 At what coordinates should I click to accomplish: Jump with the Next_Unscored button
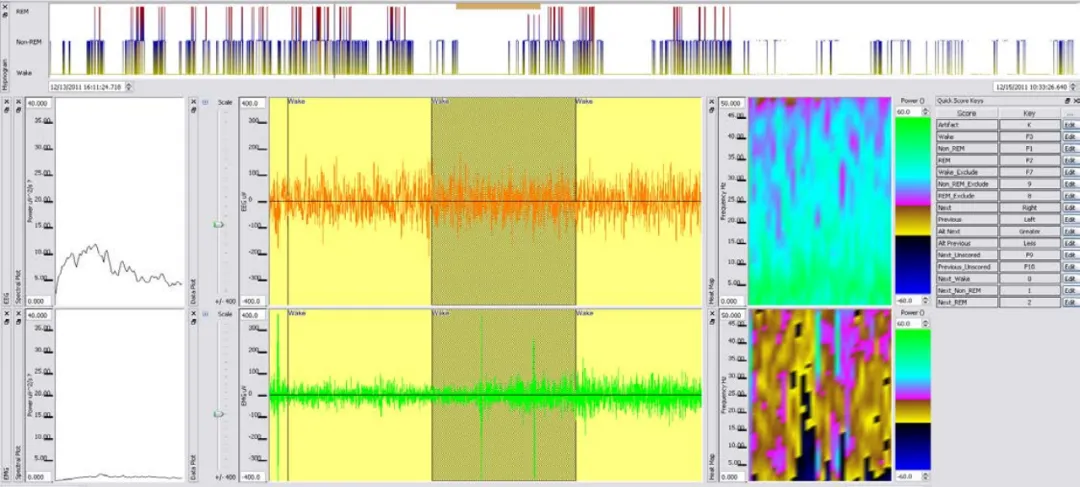(966, 255)
